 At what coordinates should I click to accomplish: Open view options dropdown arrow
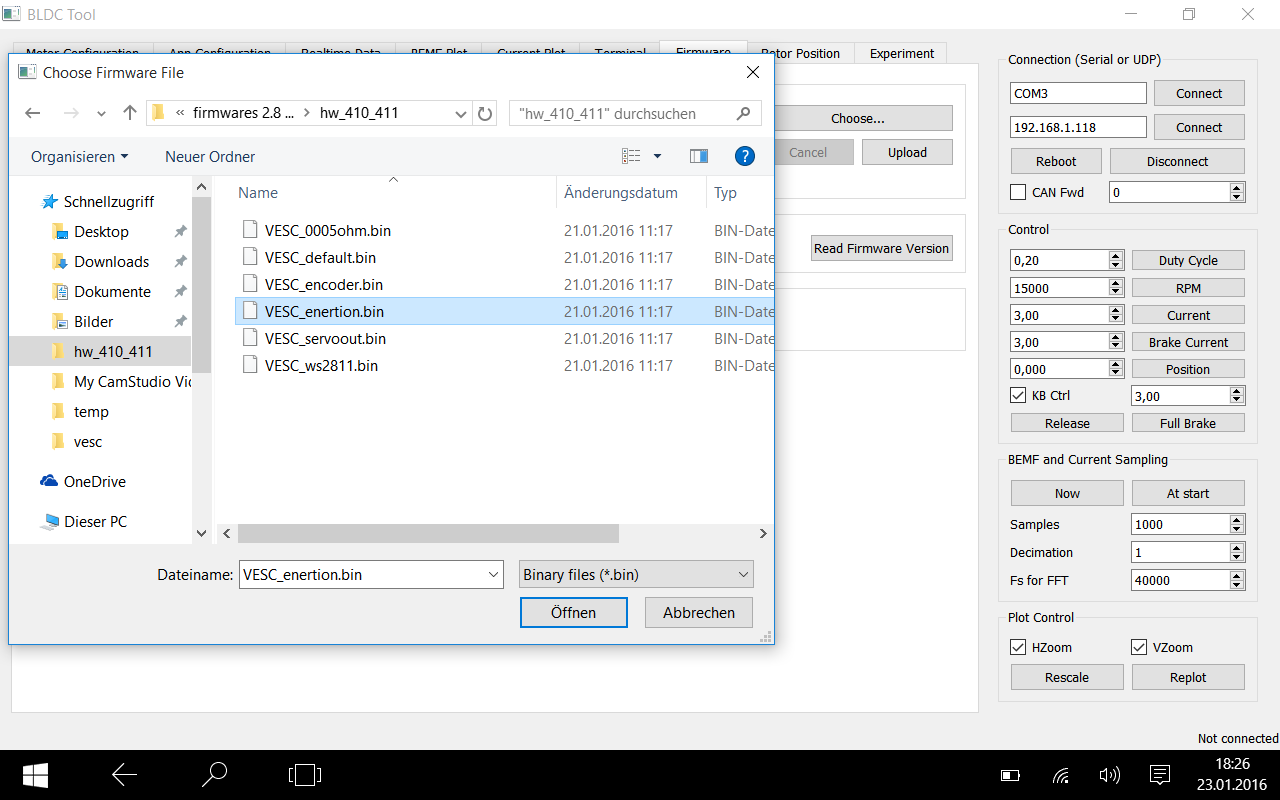tap(657, 156)
